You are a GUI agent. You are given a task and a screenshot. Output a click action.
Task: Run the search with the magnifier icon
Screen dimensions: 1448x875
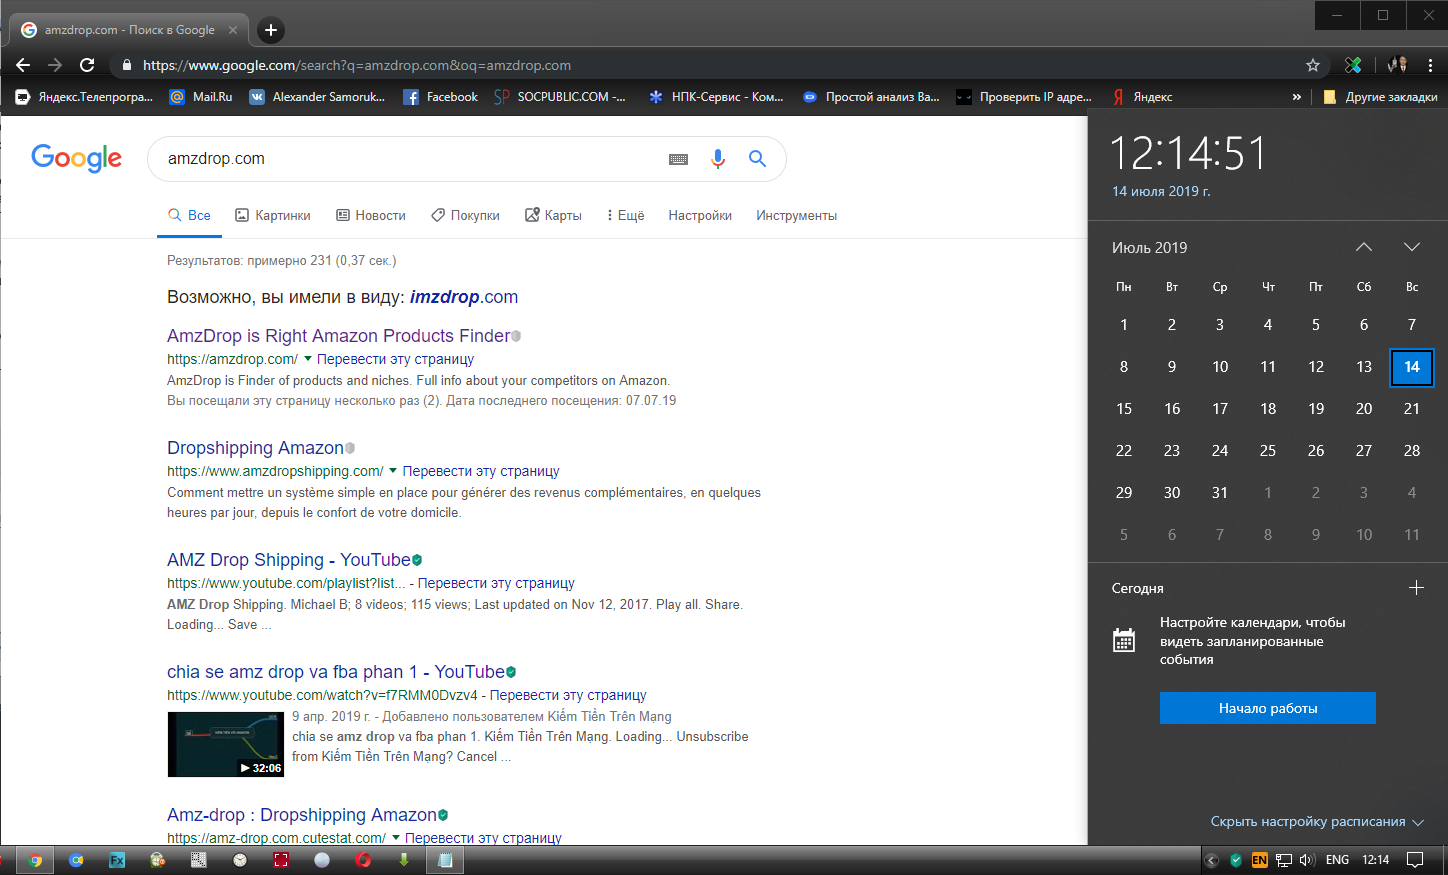tap(757, 159)
